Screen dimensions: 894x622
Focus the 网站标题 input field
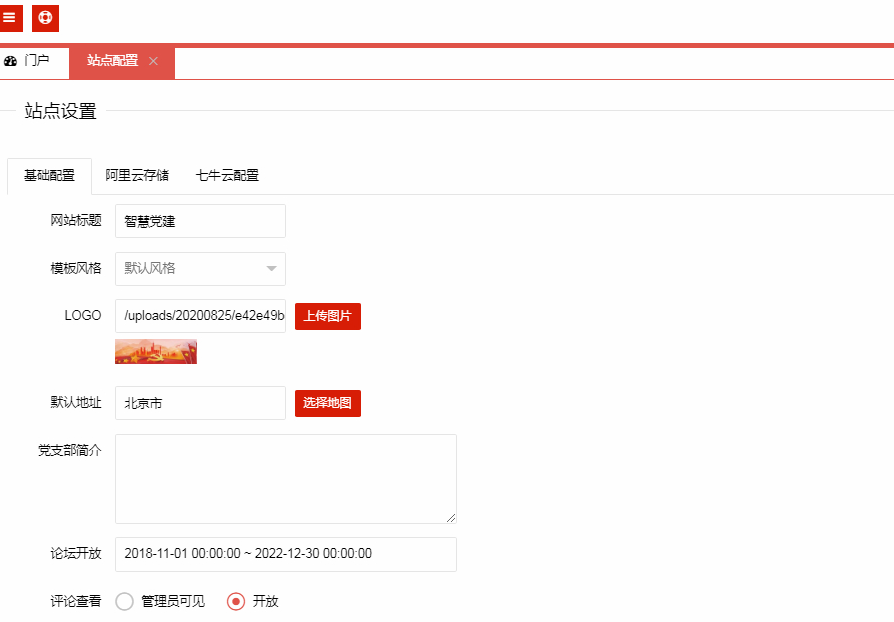click(200, 221)
